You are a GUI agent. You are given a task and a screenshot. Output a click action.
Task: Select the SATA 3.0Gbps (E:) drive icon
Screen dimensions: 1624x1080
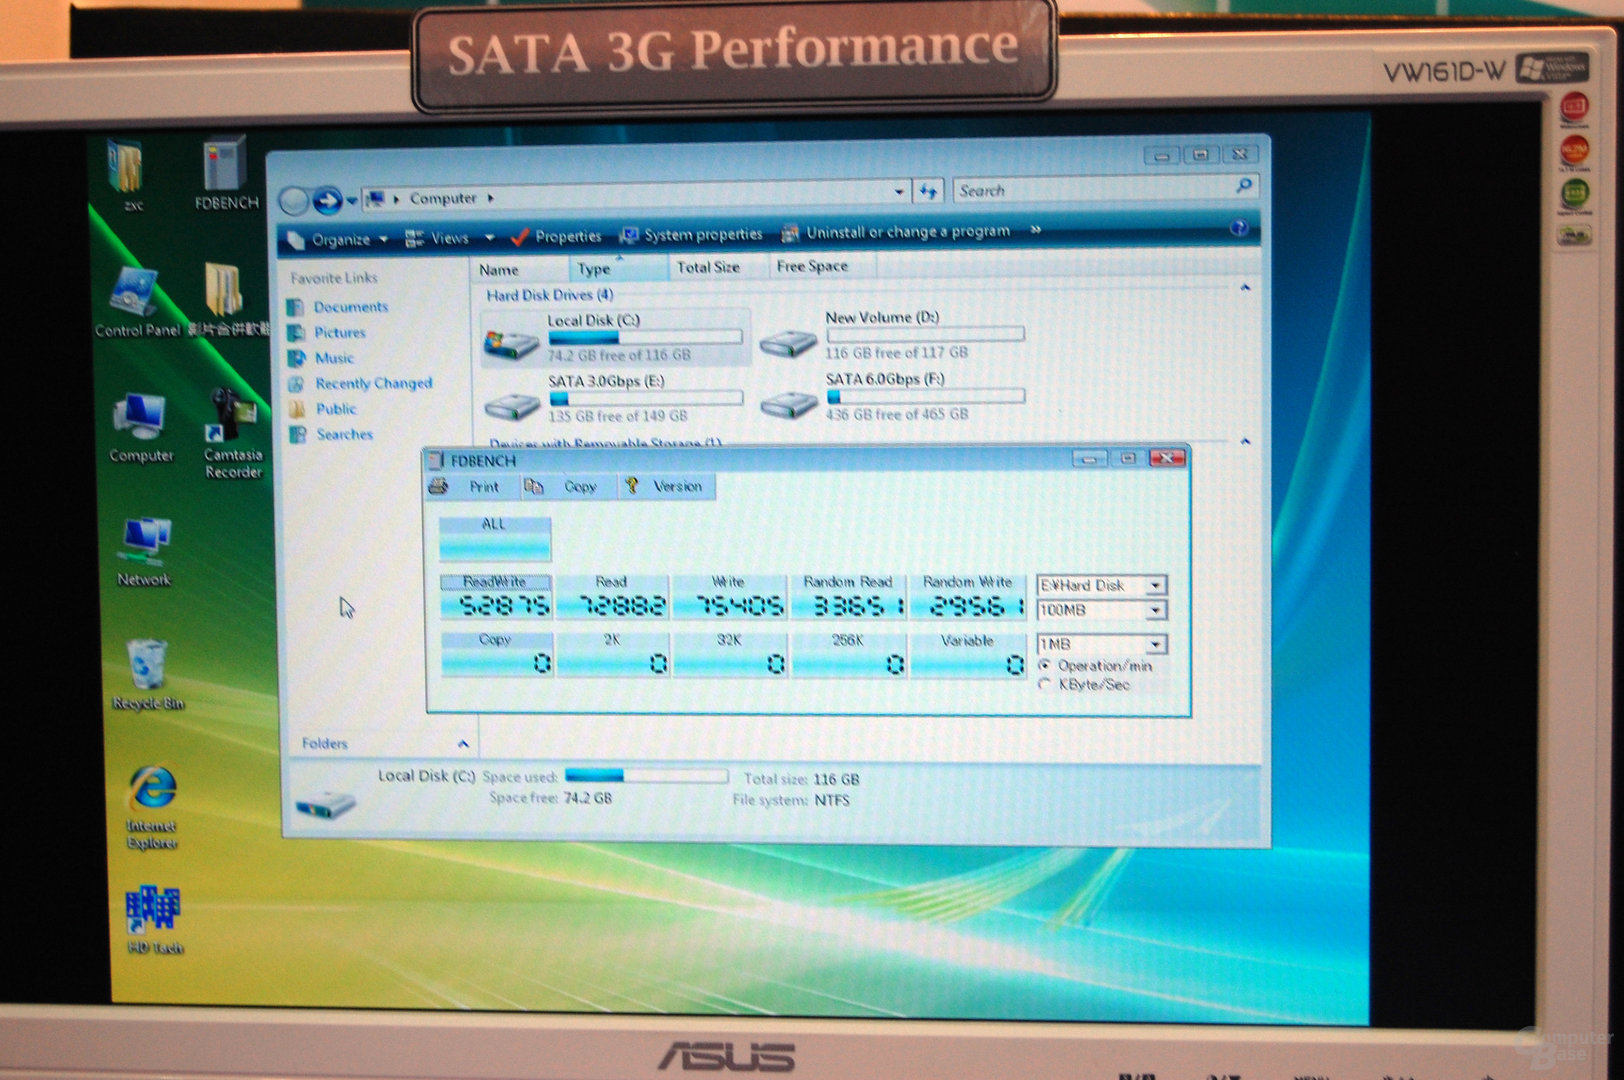pos(512,405)
